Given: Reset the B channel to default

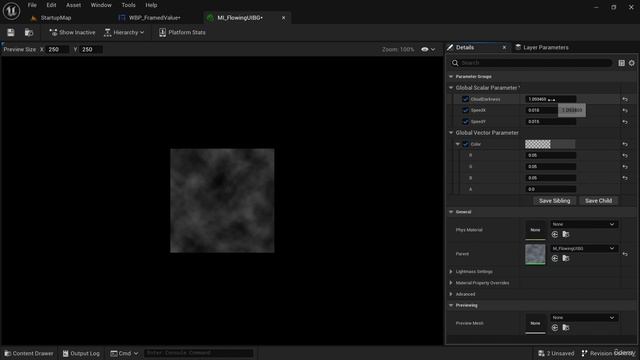Looking at the screenshot, I should [625, 178].
